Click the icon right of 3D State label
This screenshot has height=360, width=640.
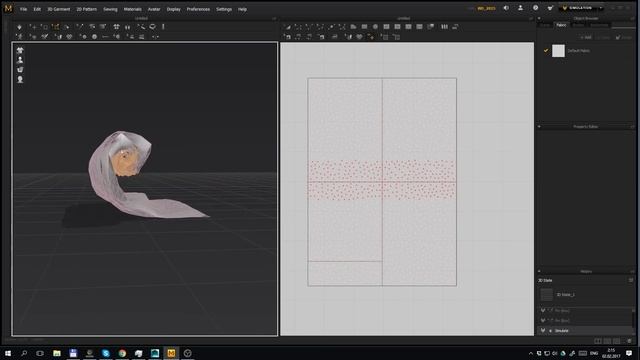point(631,280)
